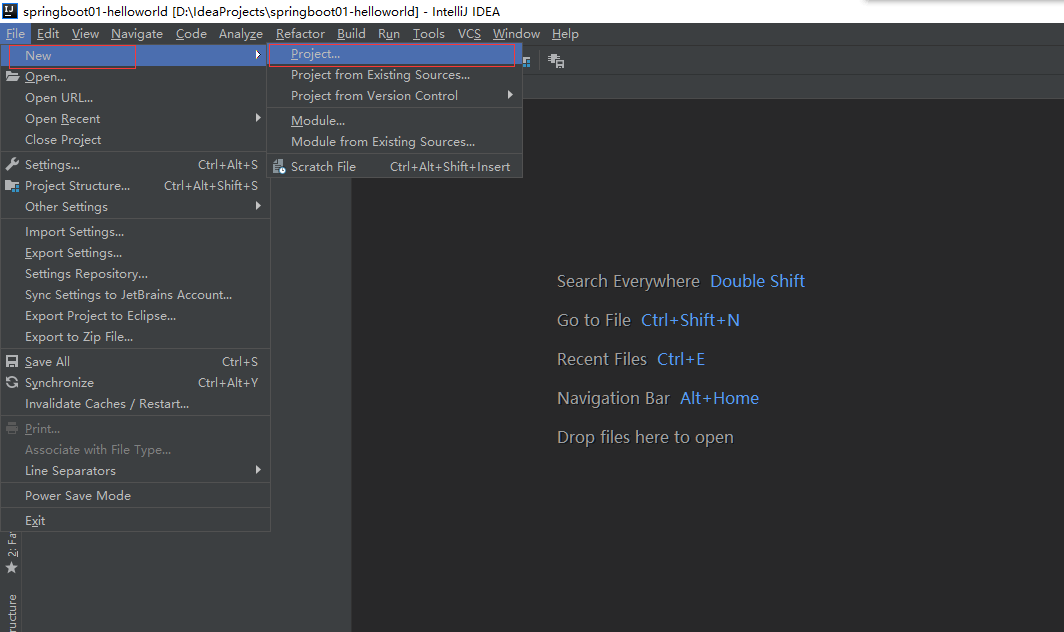This screenshot has width=1064, height=632.
Task: Open the VCS menu
Action: pos(470,34)
